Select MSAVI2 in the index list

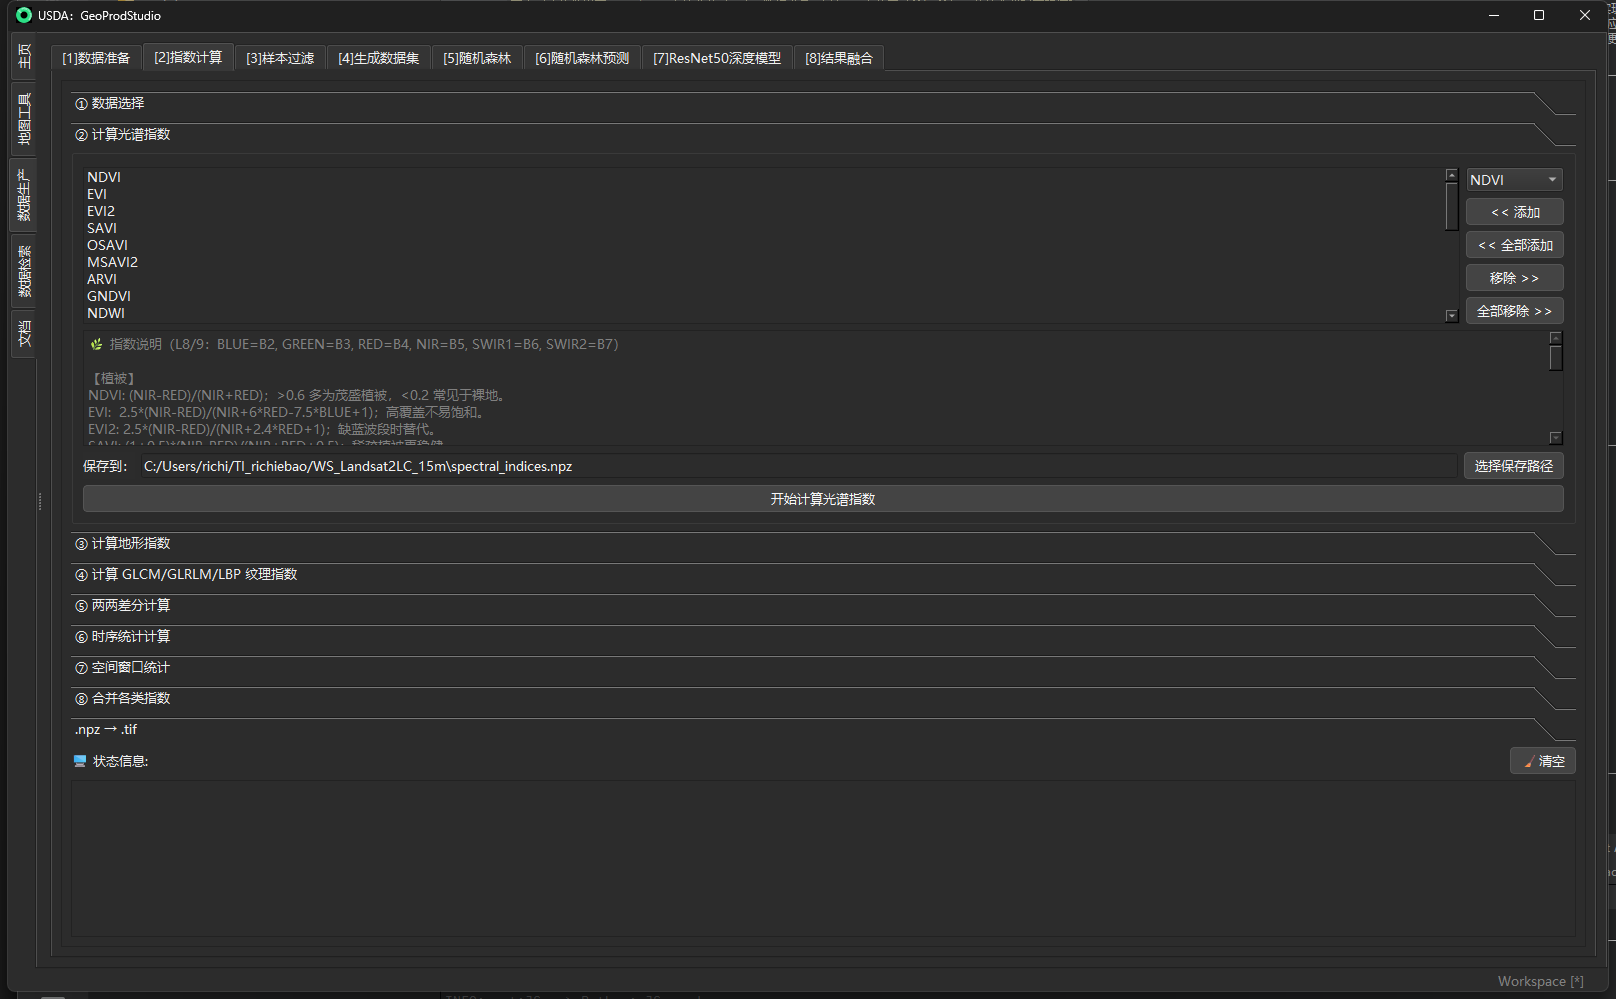pos(112,262)
